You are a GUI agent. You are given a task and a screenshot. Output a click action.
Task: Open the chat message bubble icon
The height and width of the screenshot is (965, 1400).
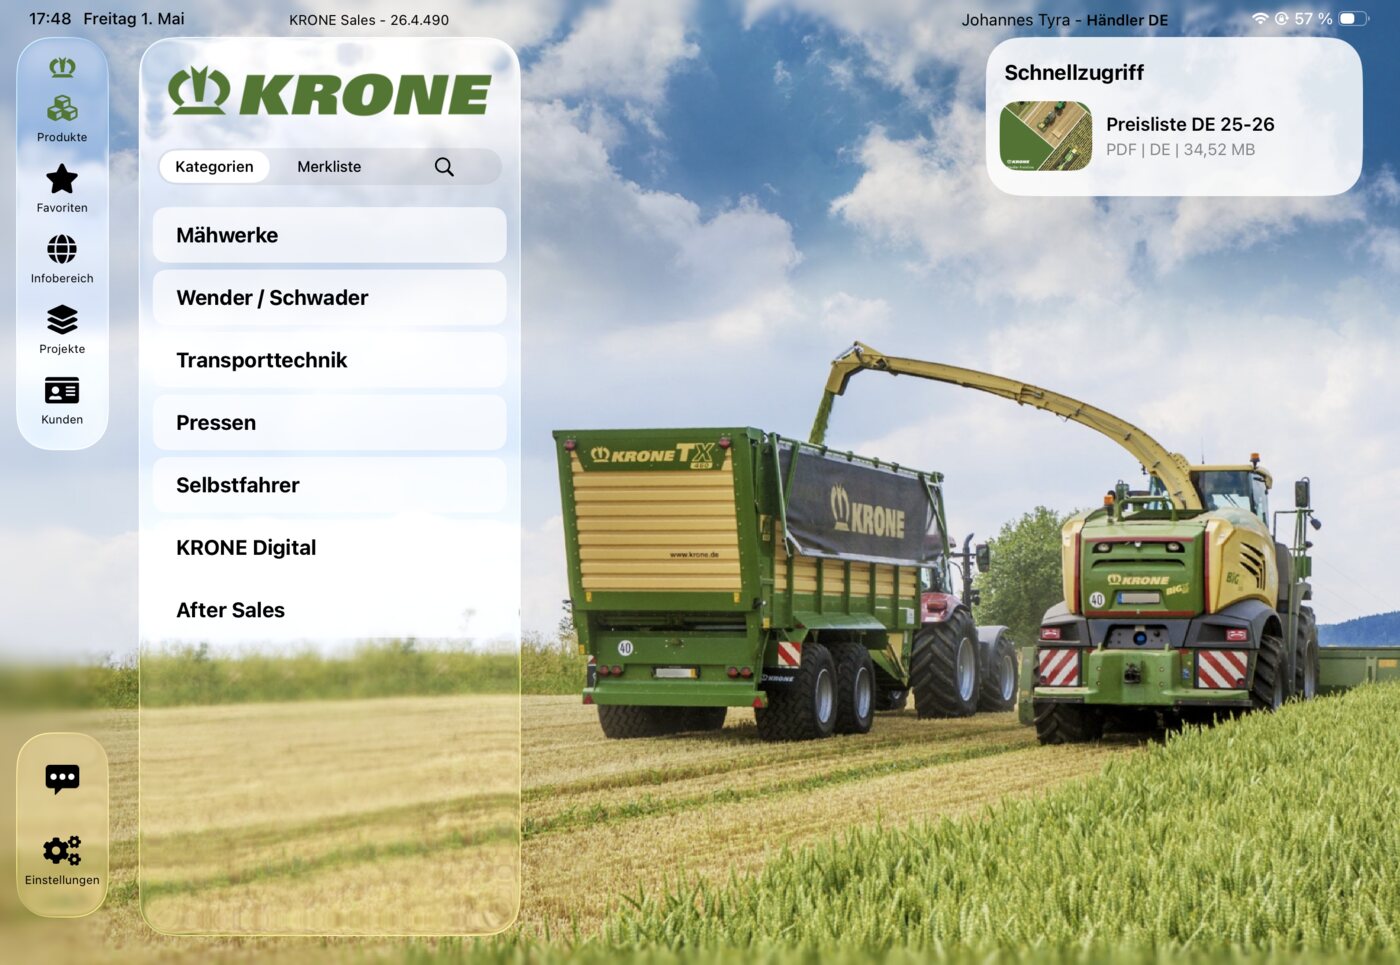click(x=62, y=778)
